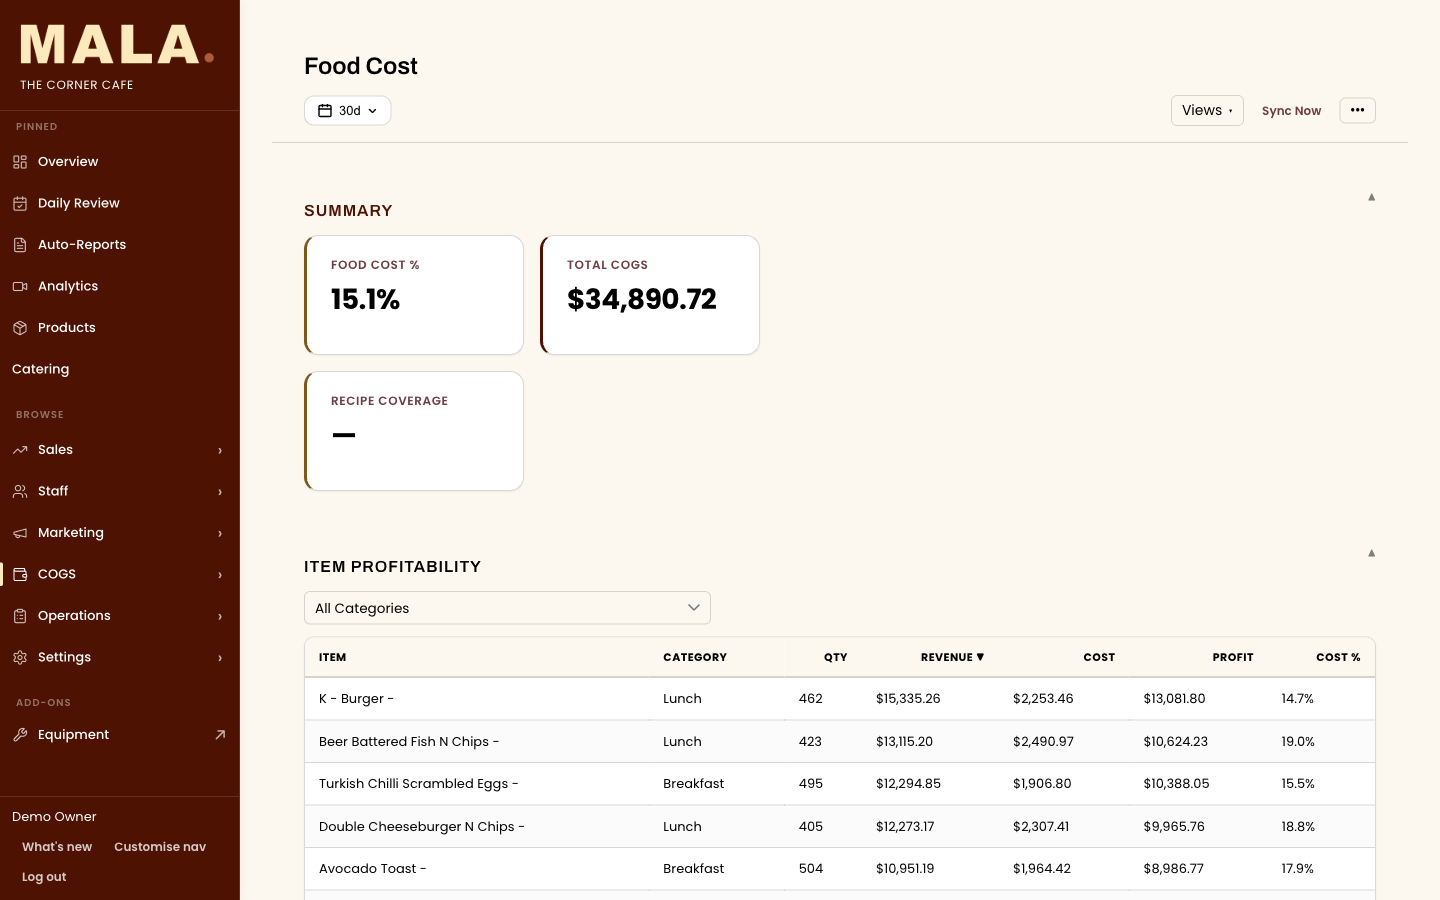This screenshot has width=1440, height=900.
Task: Click the K - Burger item row
Action: 840,699
